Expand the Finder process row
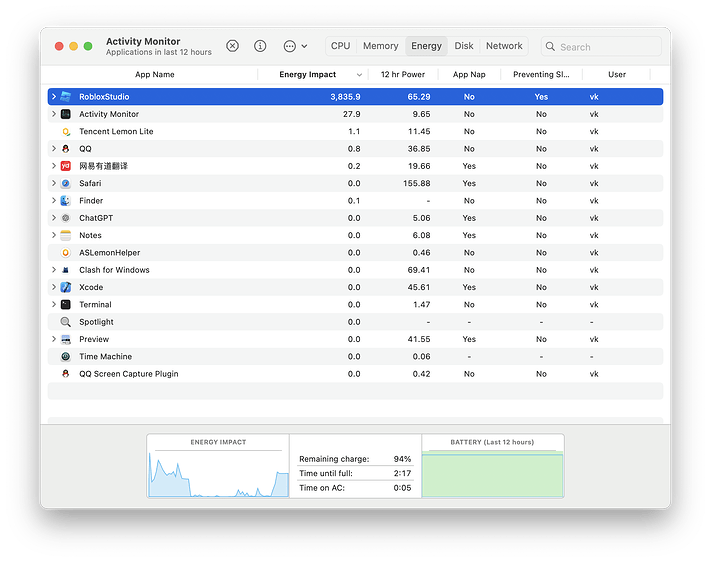This screenshot has height=562, width=711. pos(54,200)
